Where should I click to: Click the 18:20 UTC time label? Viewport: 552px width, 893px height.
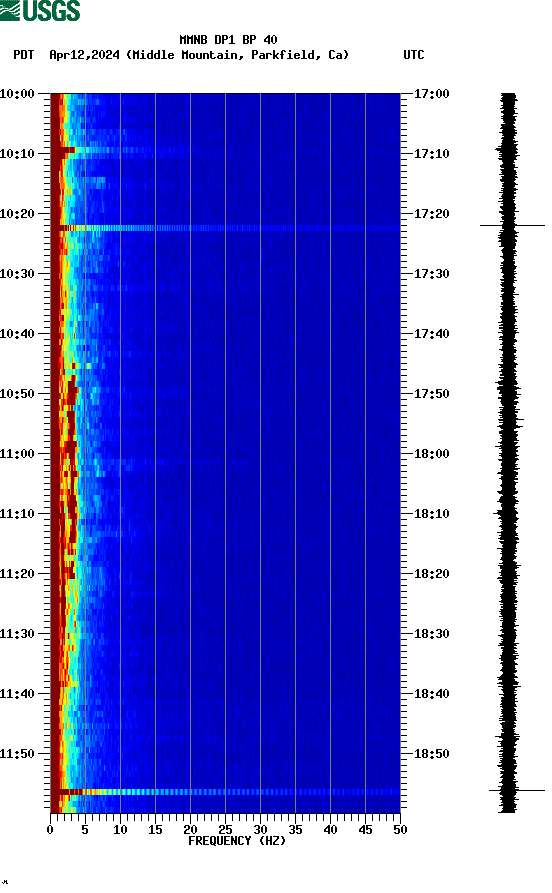(x=432, y=574)
